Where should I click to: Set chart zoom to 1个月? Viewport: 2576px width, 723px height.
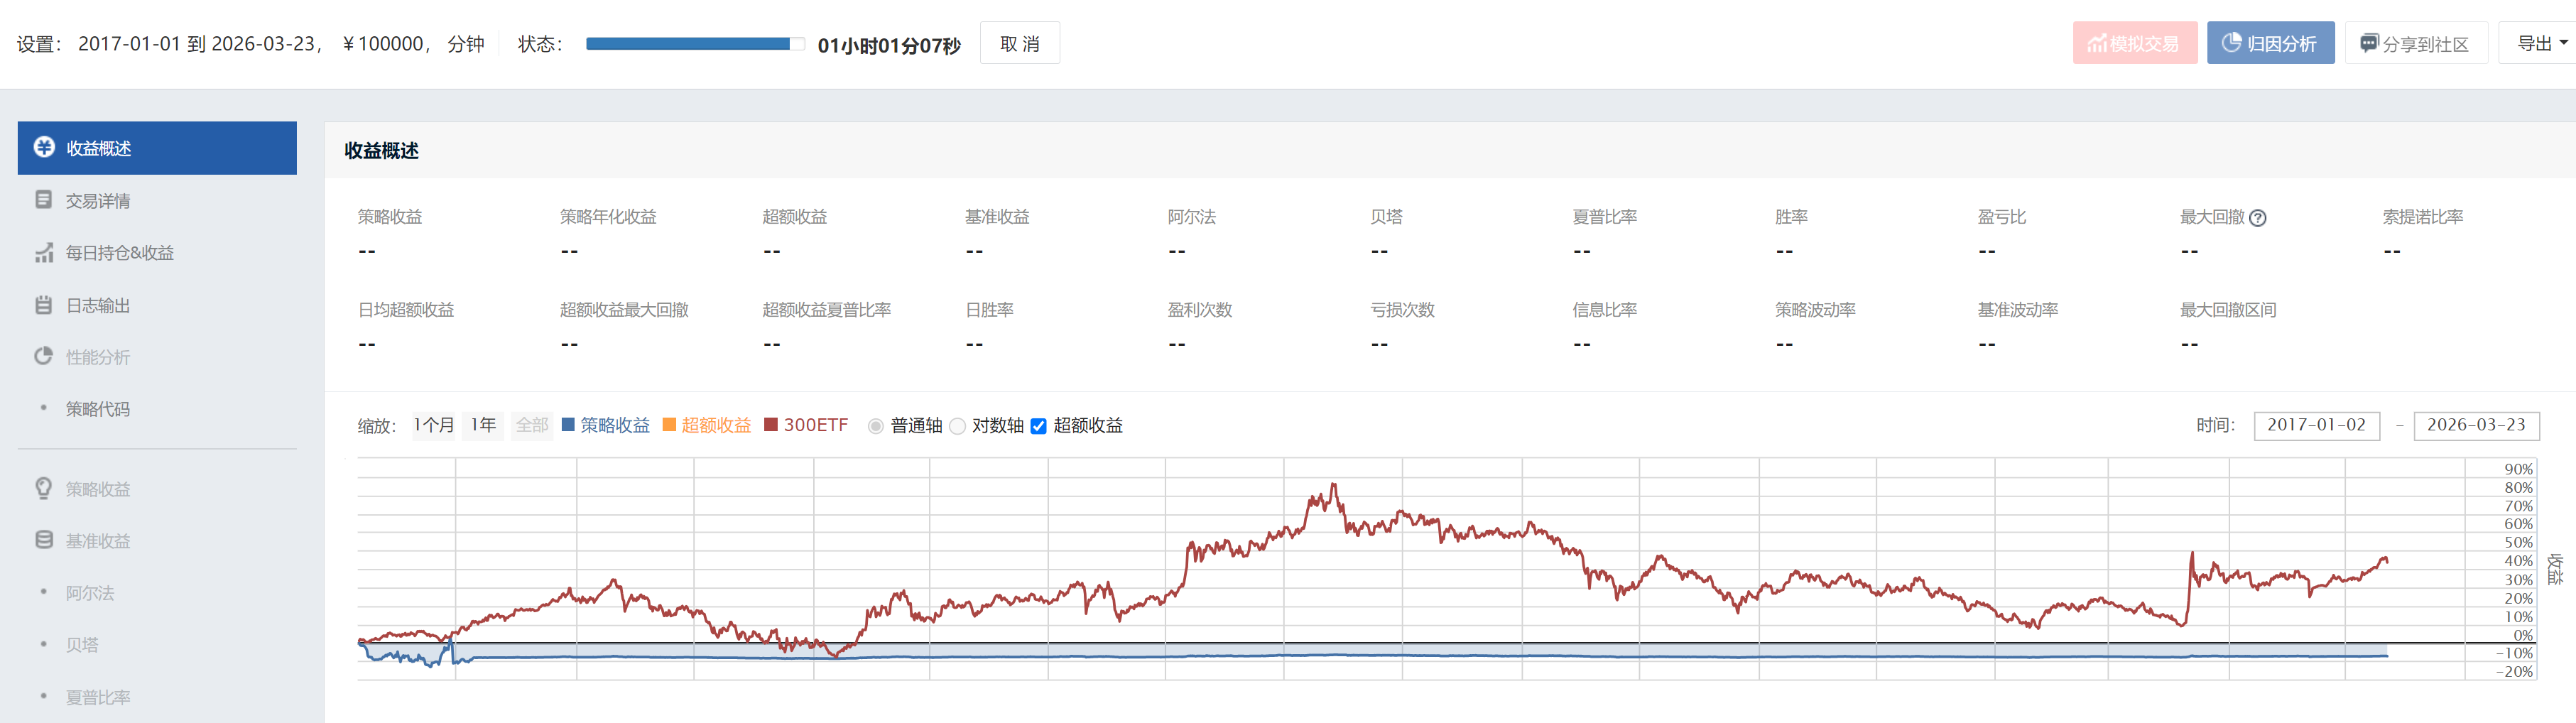pos(434,425)
